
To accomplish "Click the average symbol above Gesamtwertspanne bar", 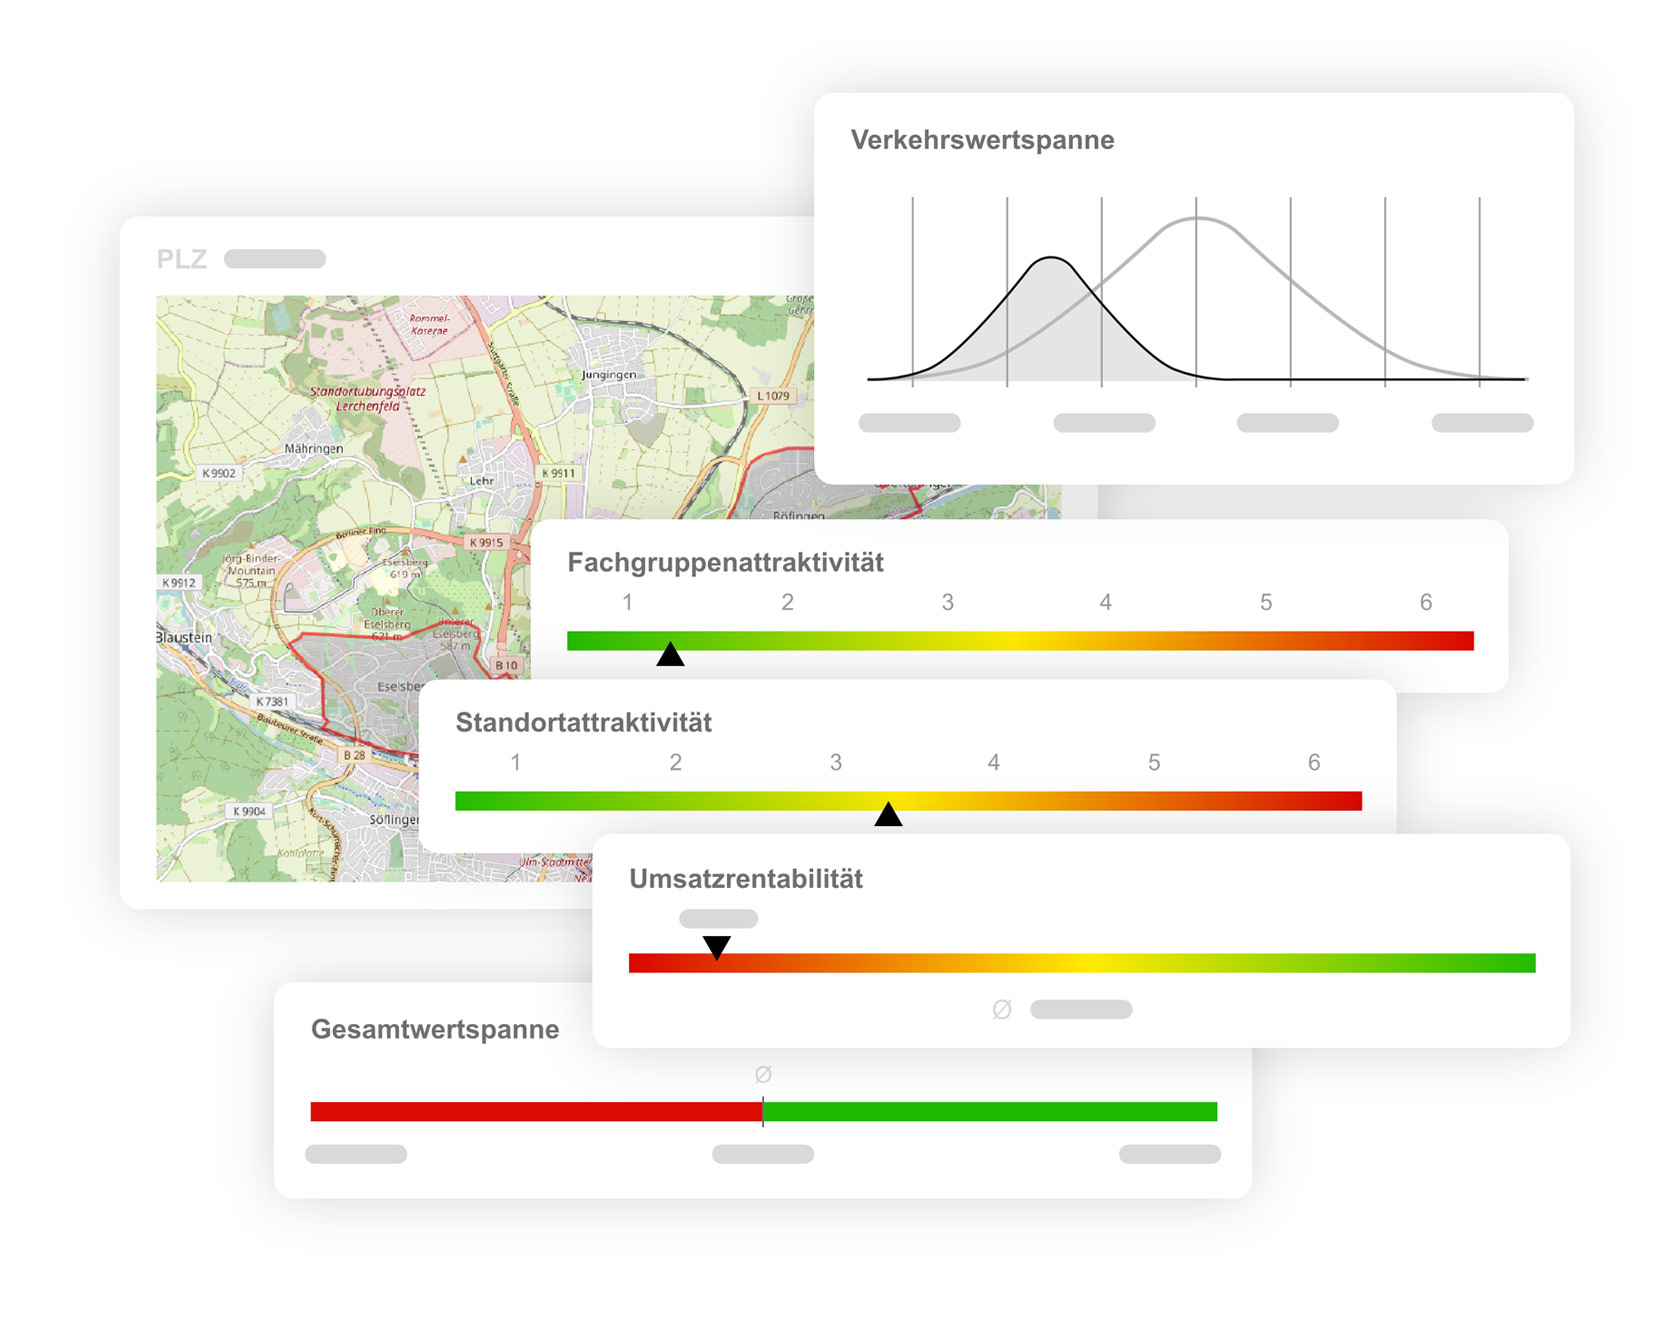I will [763, 1075].
